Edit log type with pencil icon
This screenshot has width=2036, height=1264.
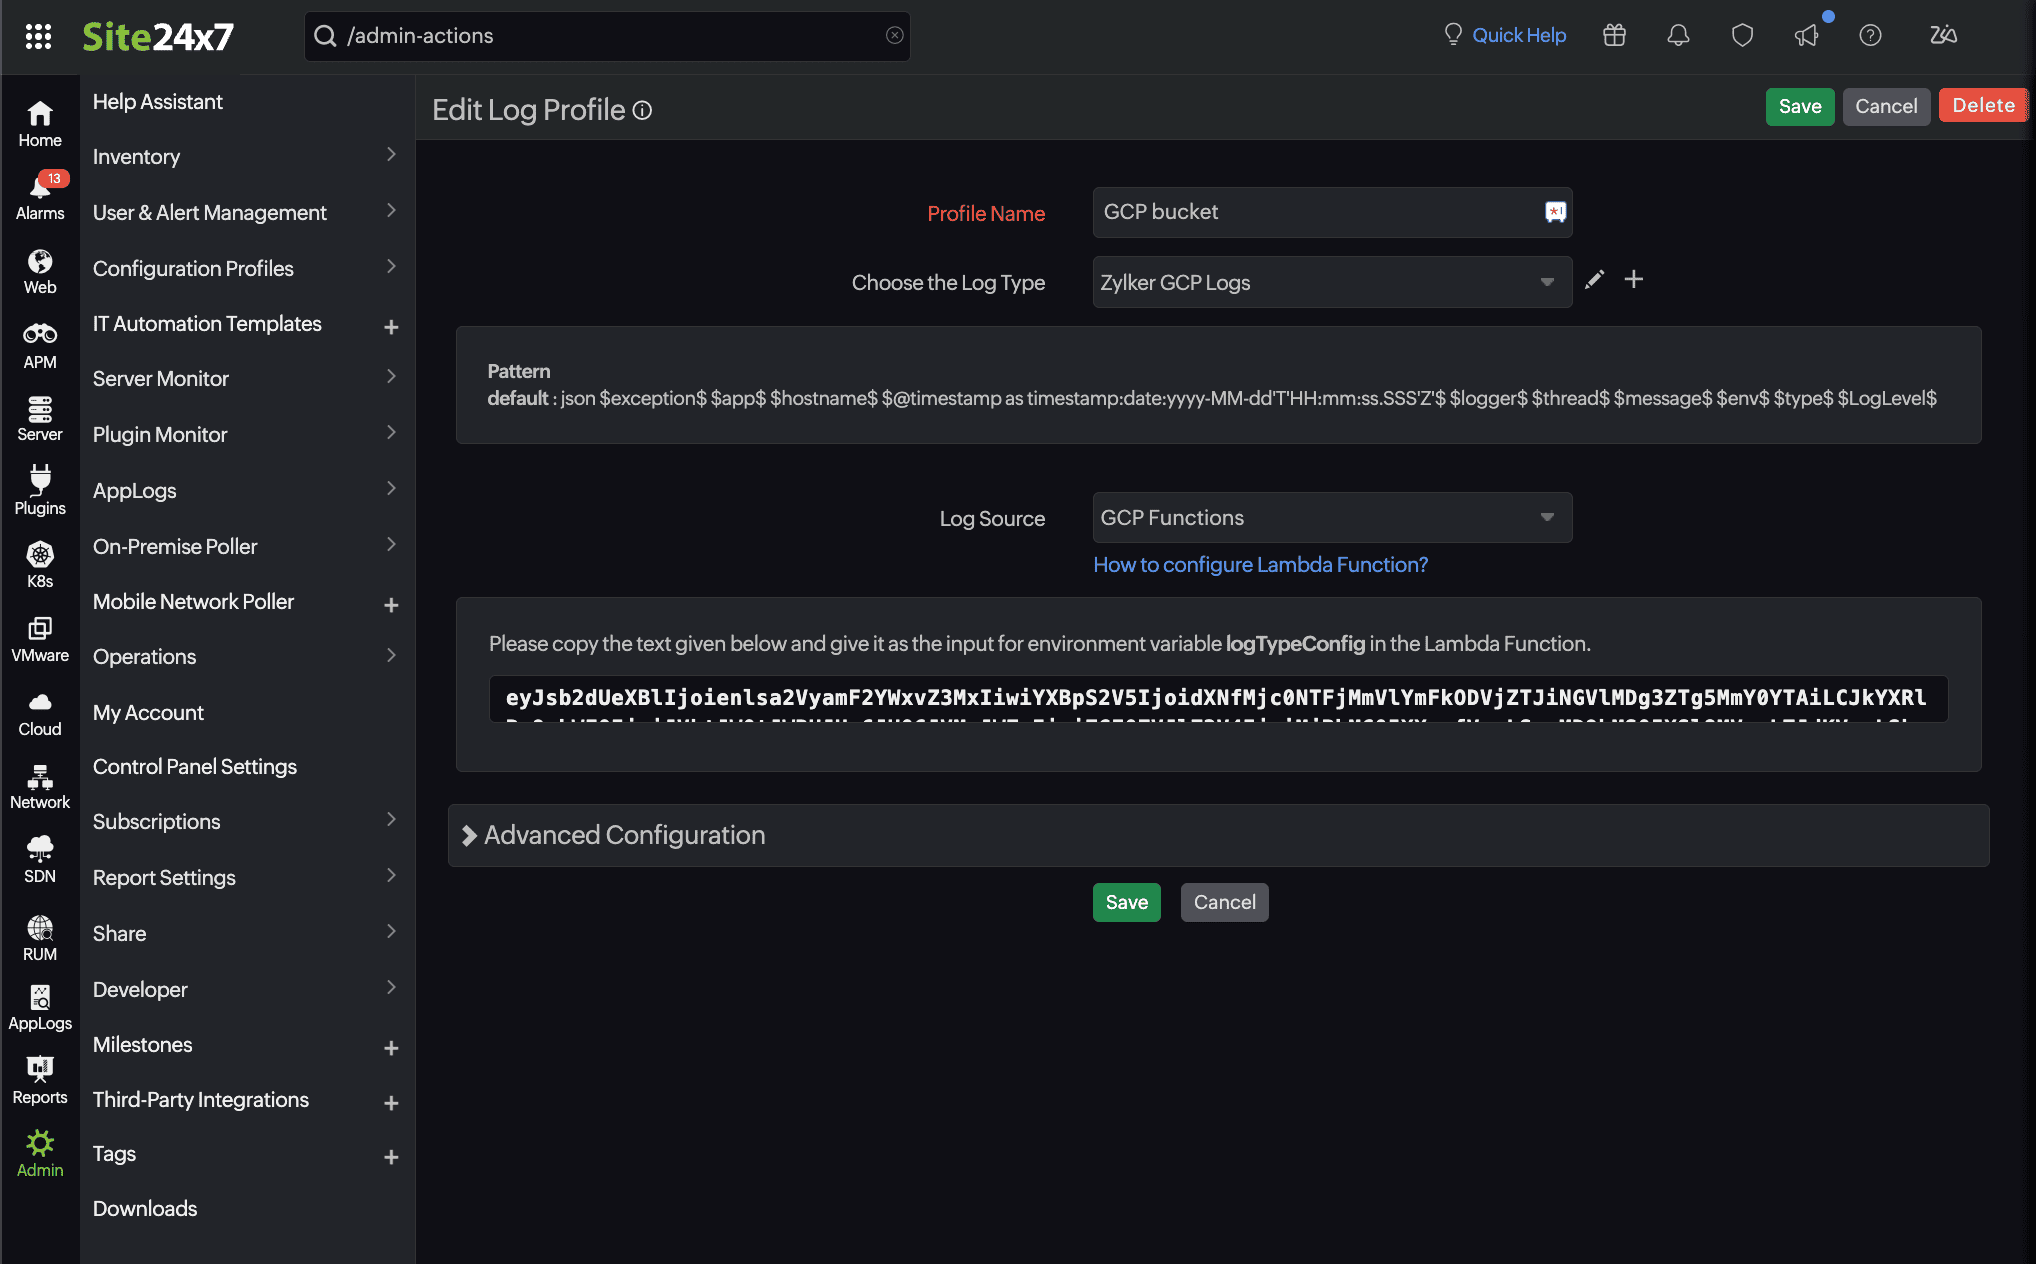(1595, 279)
